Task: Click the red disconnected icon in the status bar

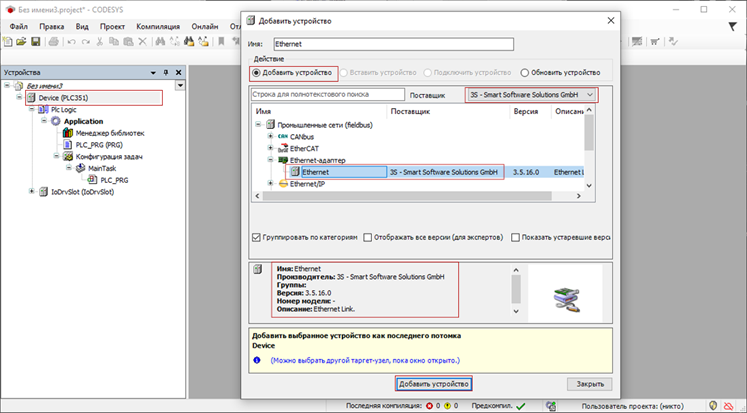Action: point(728,406)
